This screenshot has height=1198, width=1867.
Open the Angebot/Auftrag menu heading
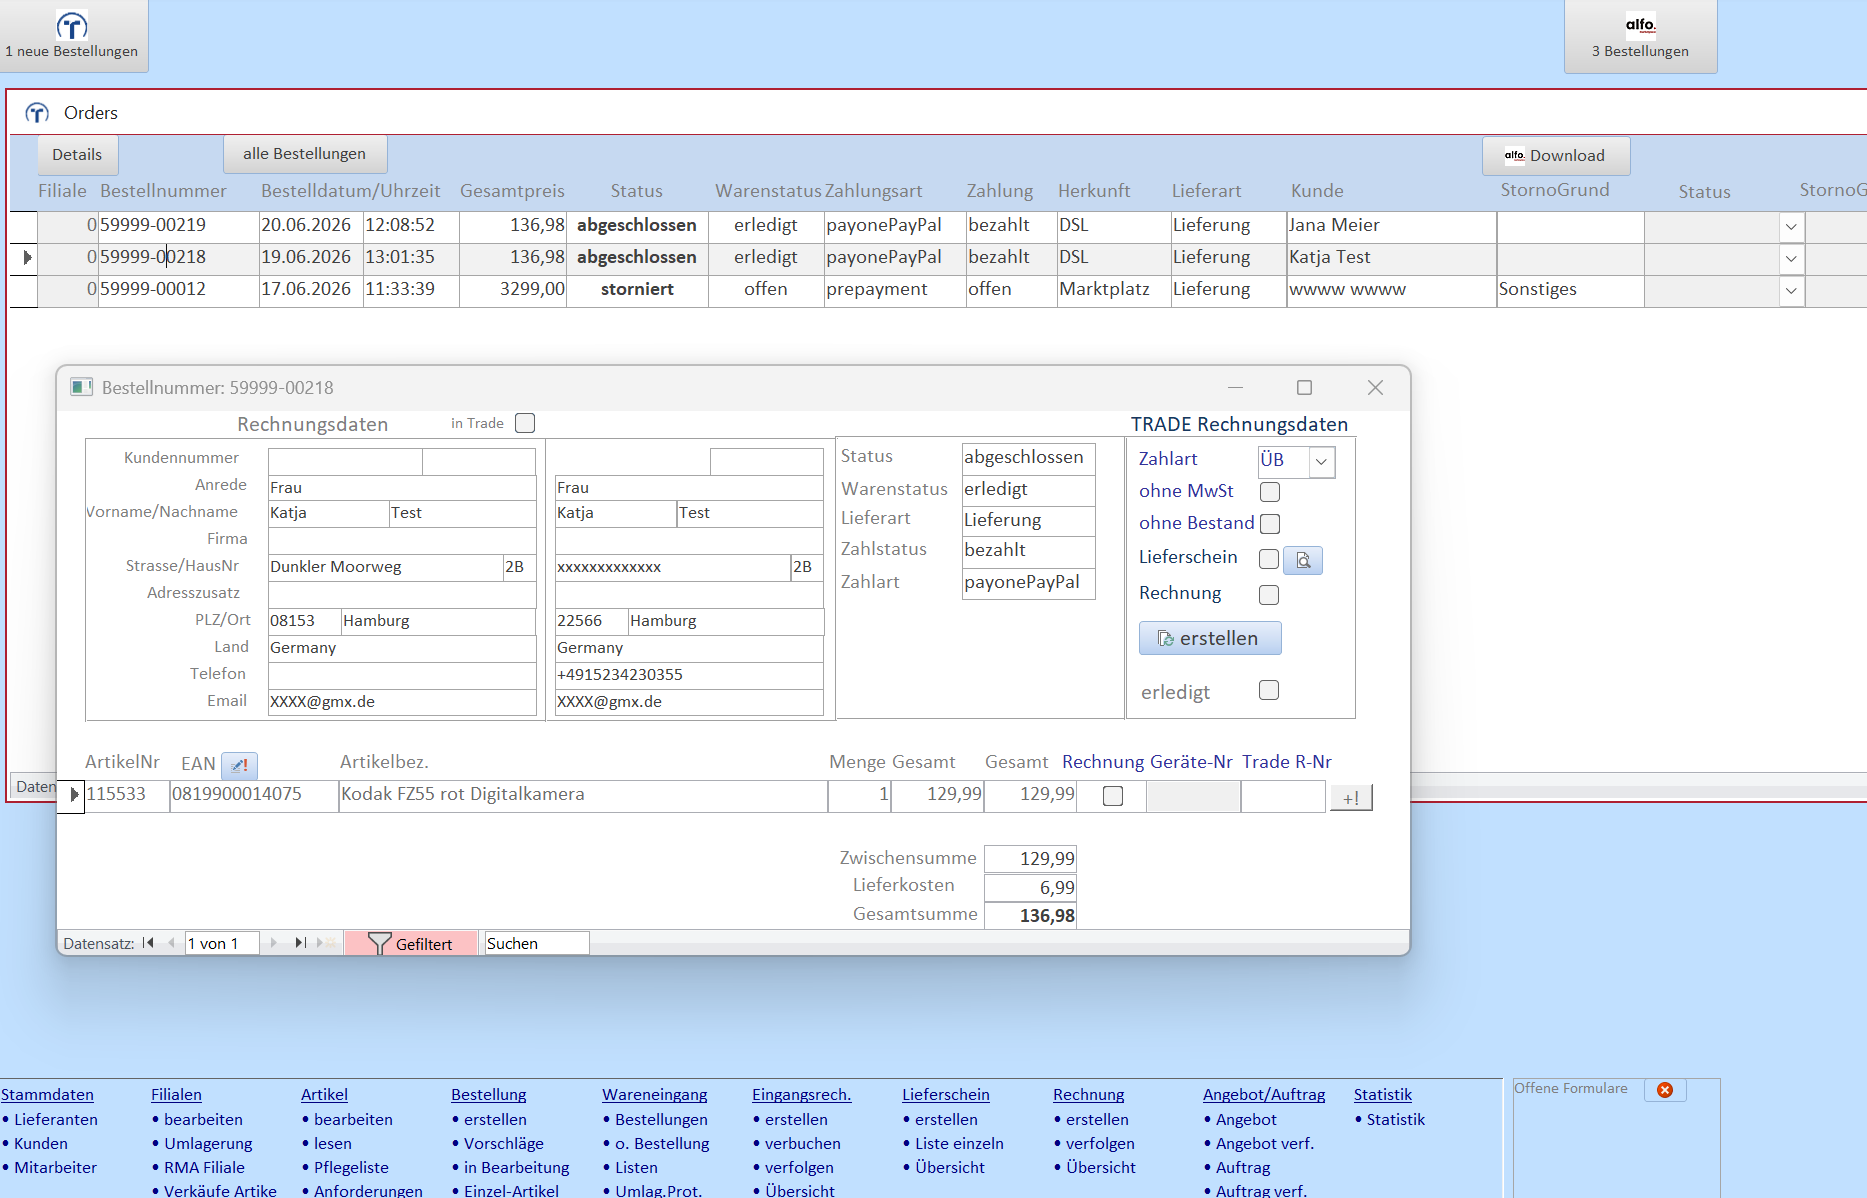click(1264, 1095)
